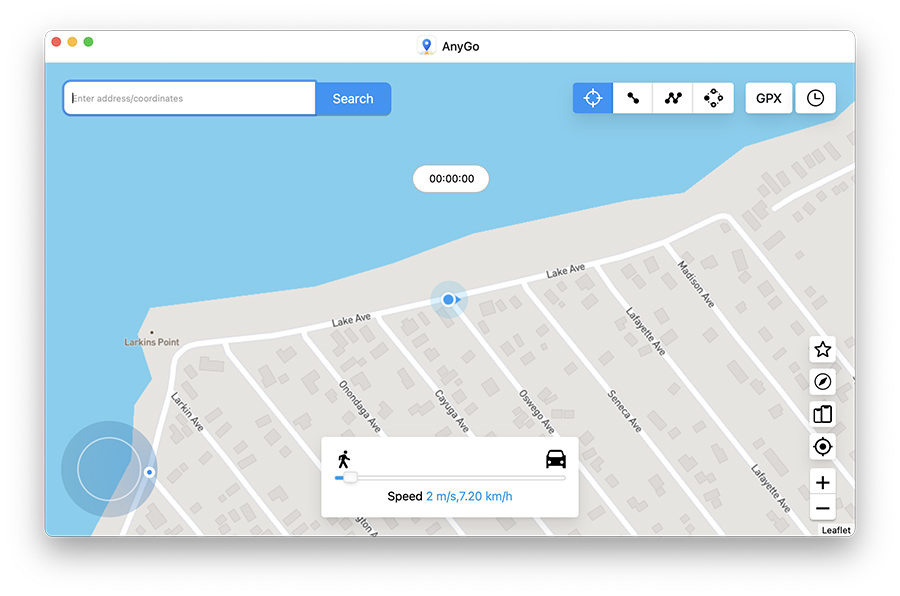Open the GPX import panel
This screenshot has height=596, width=900.
point(768,97)
